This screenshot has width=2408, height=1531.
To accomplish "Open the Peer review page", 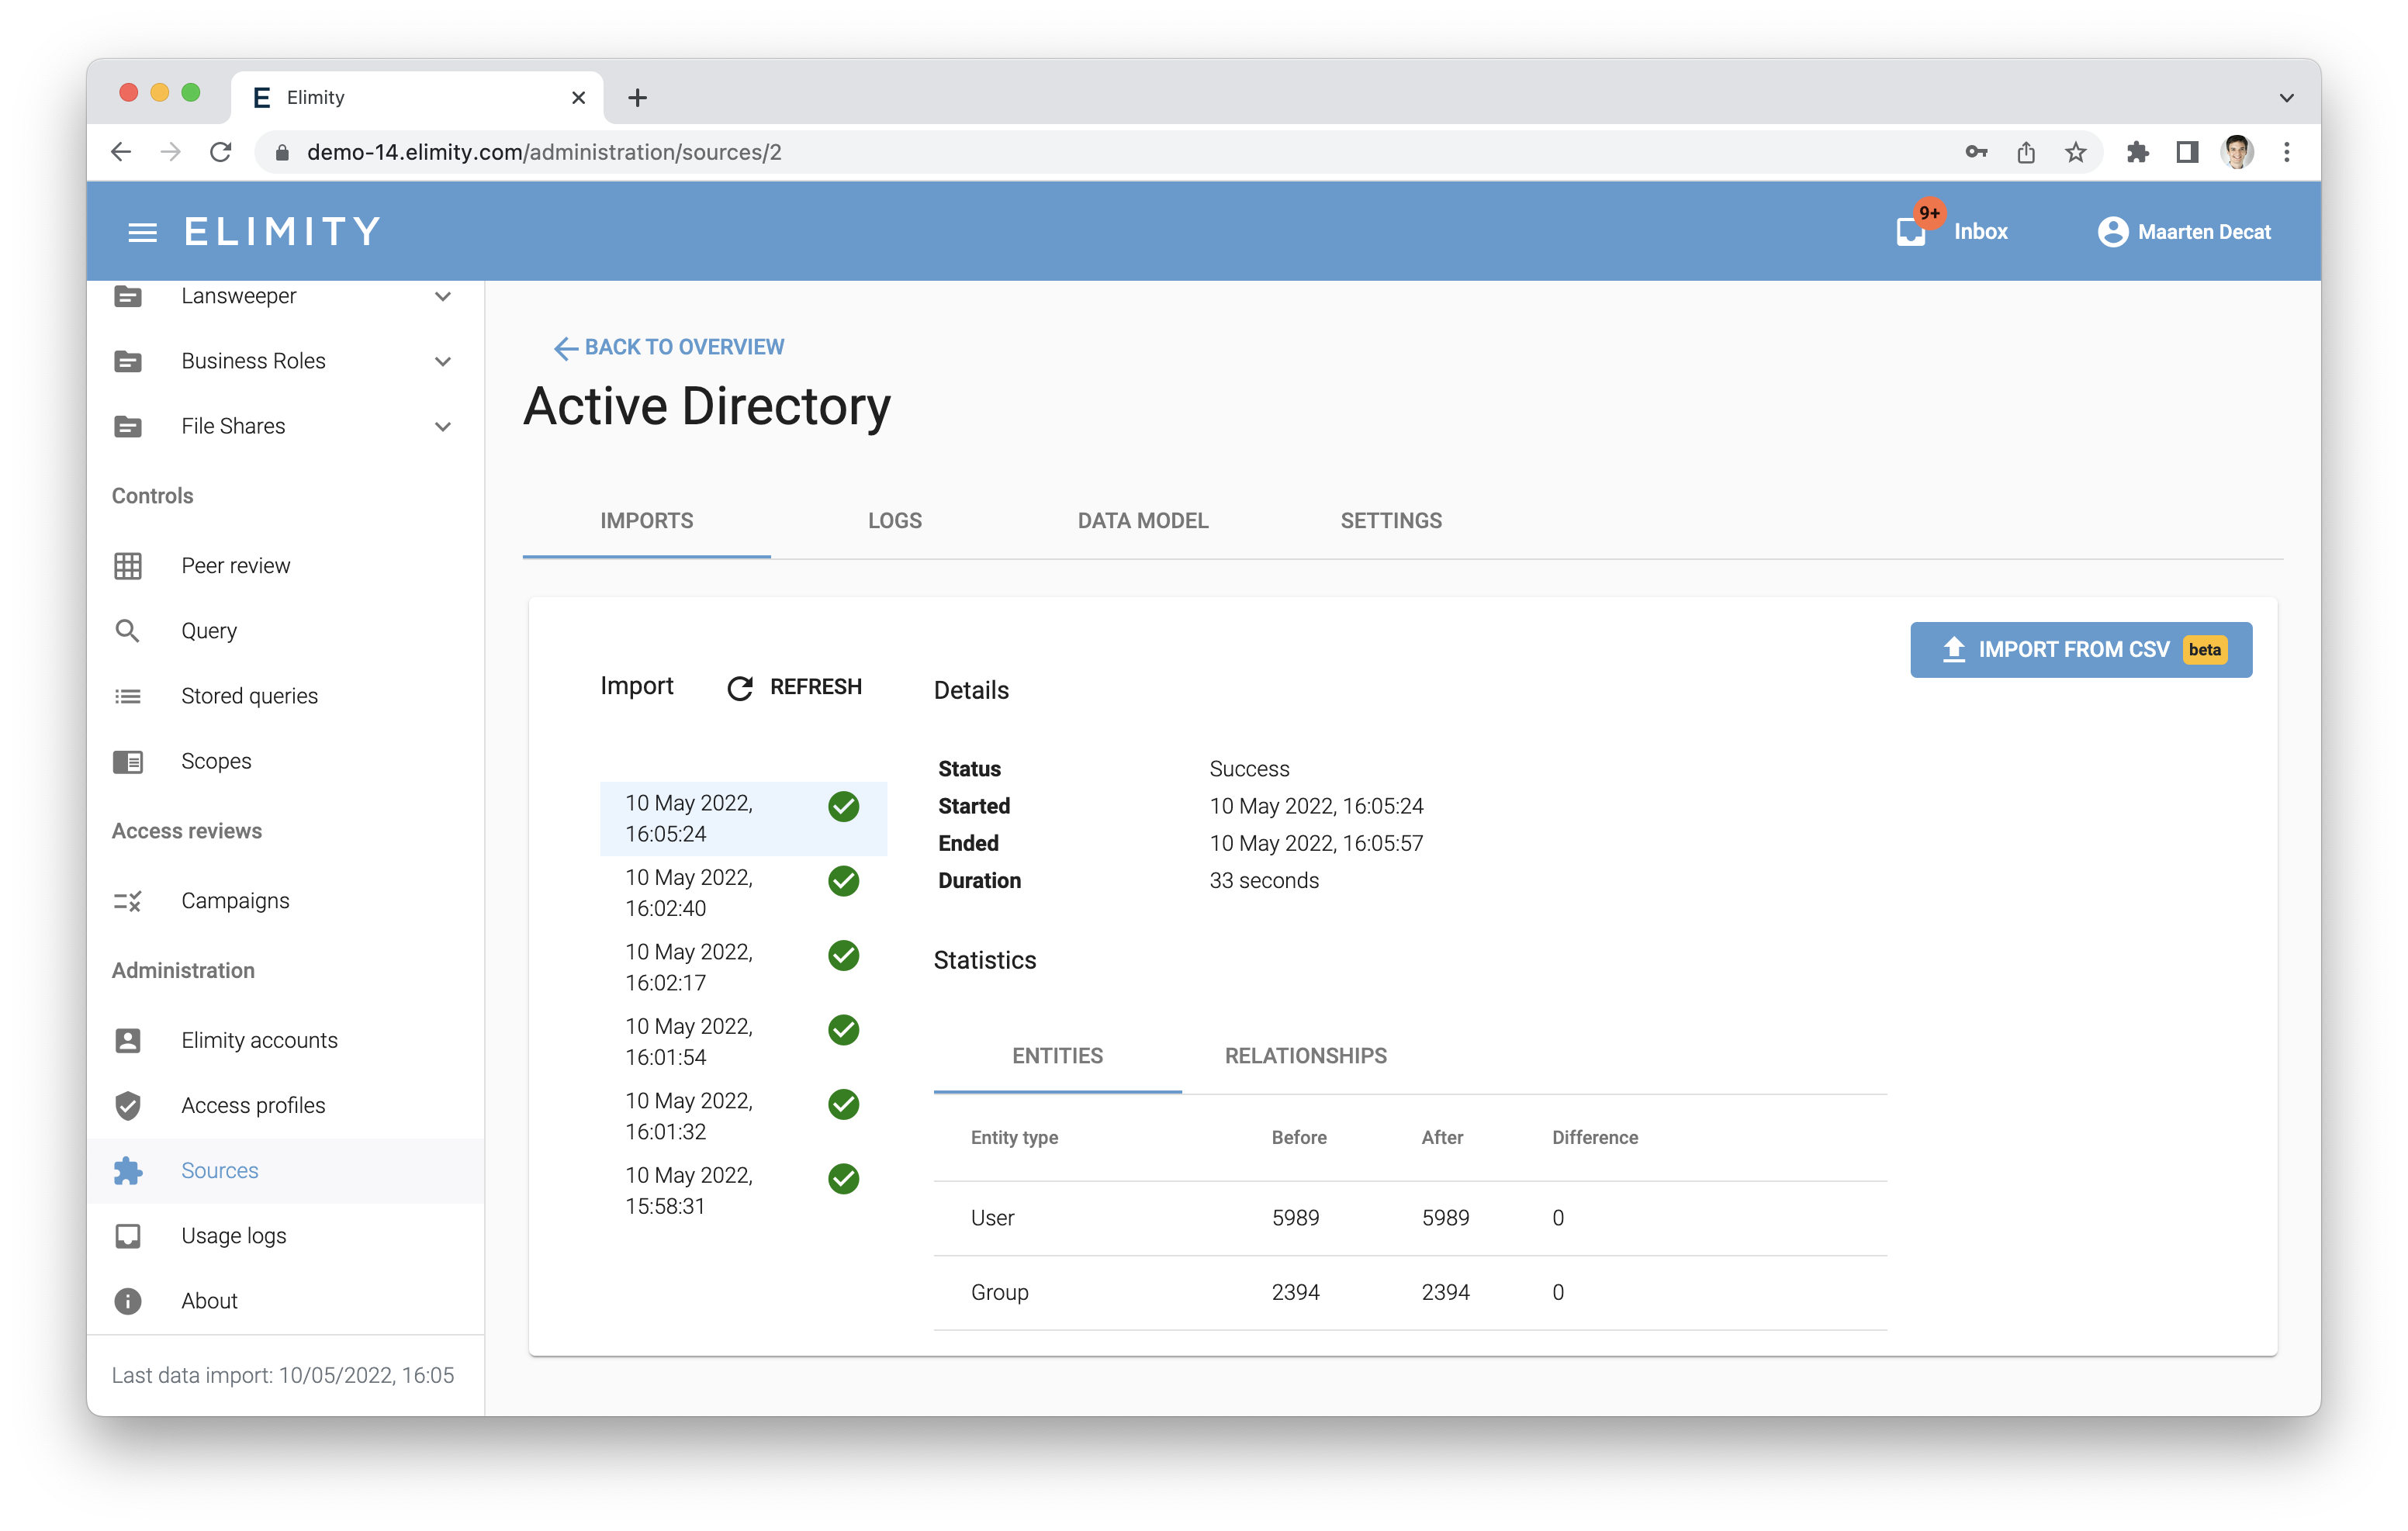I will [x=236, y=566].
